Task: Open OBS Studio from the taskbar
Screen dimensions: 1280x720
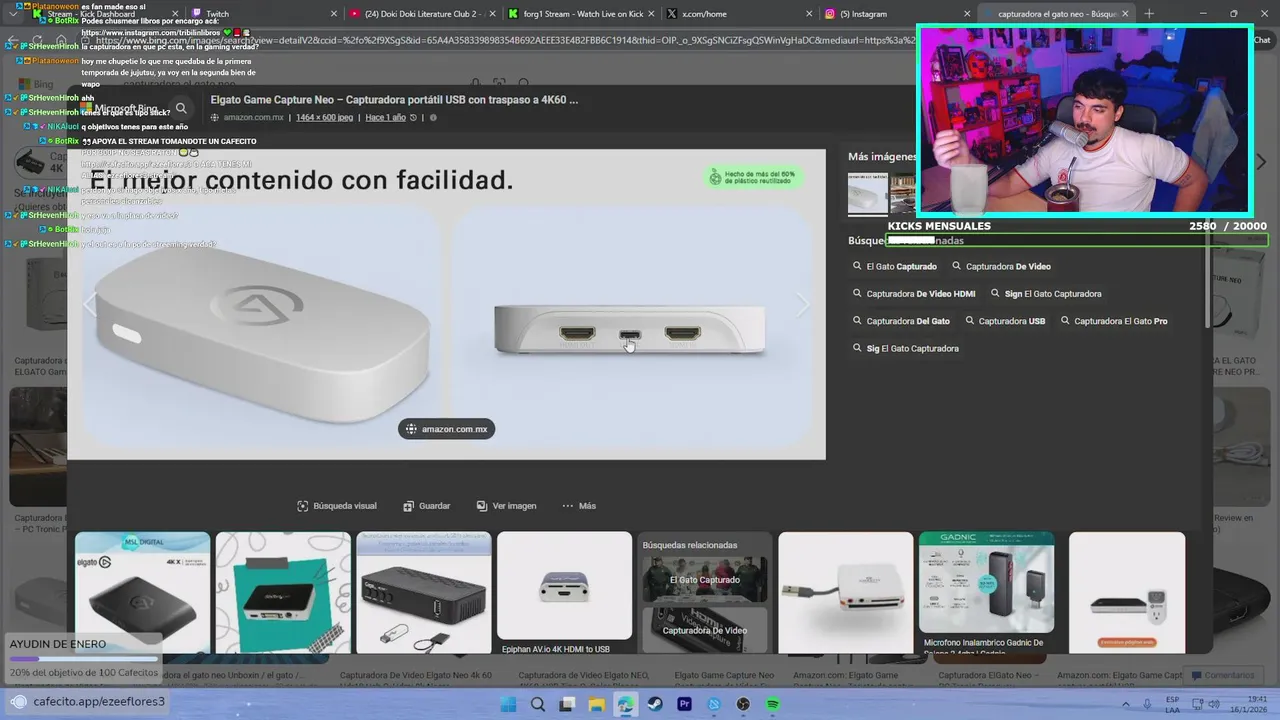Action: pyautogui.click(x=743, y=704)
